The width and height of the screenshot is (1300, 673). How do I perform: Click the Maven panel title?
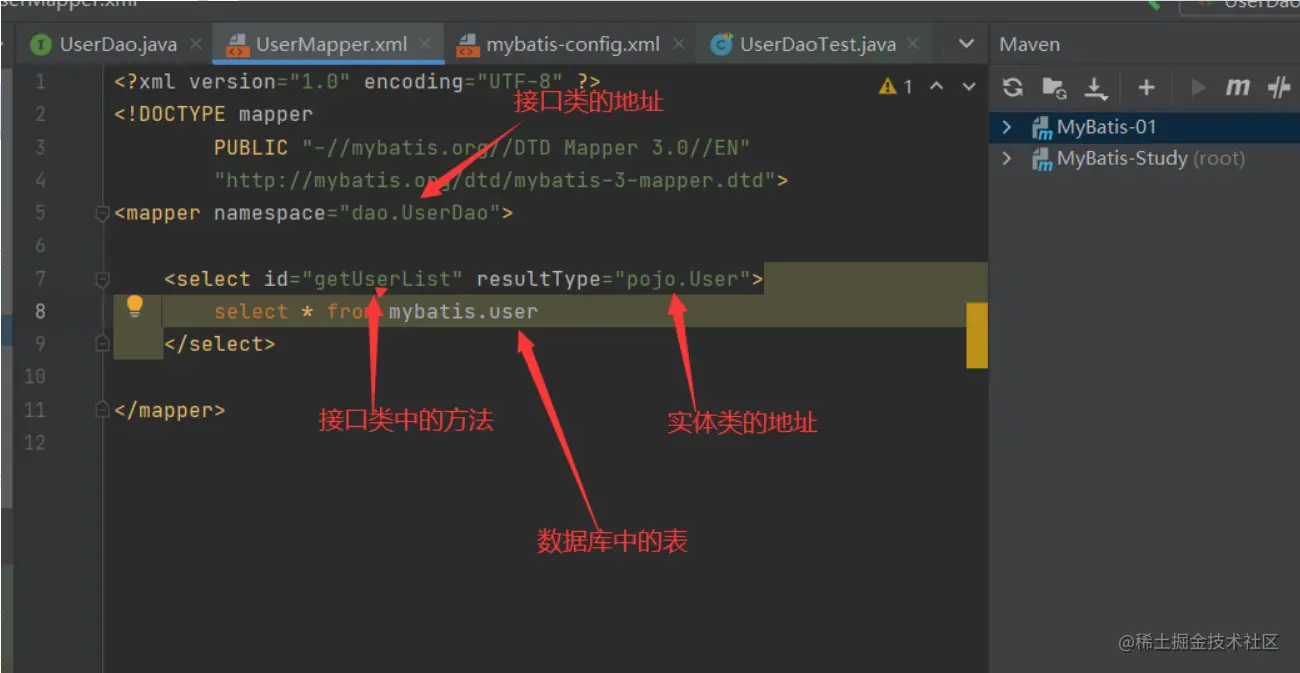tap(1030, 44)
